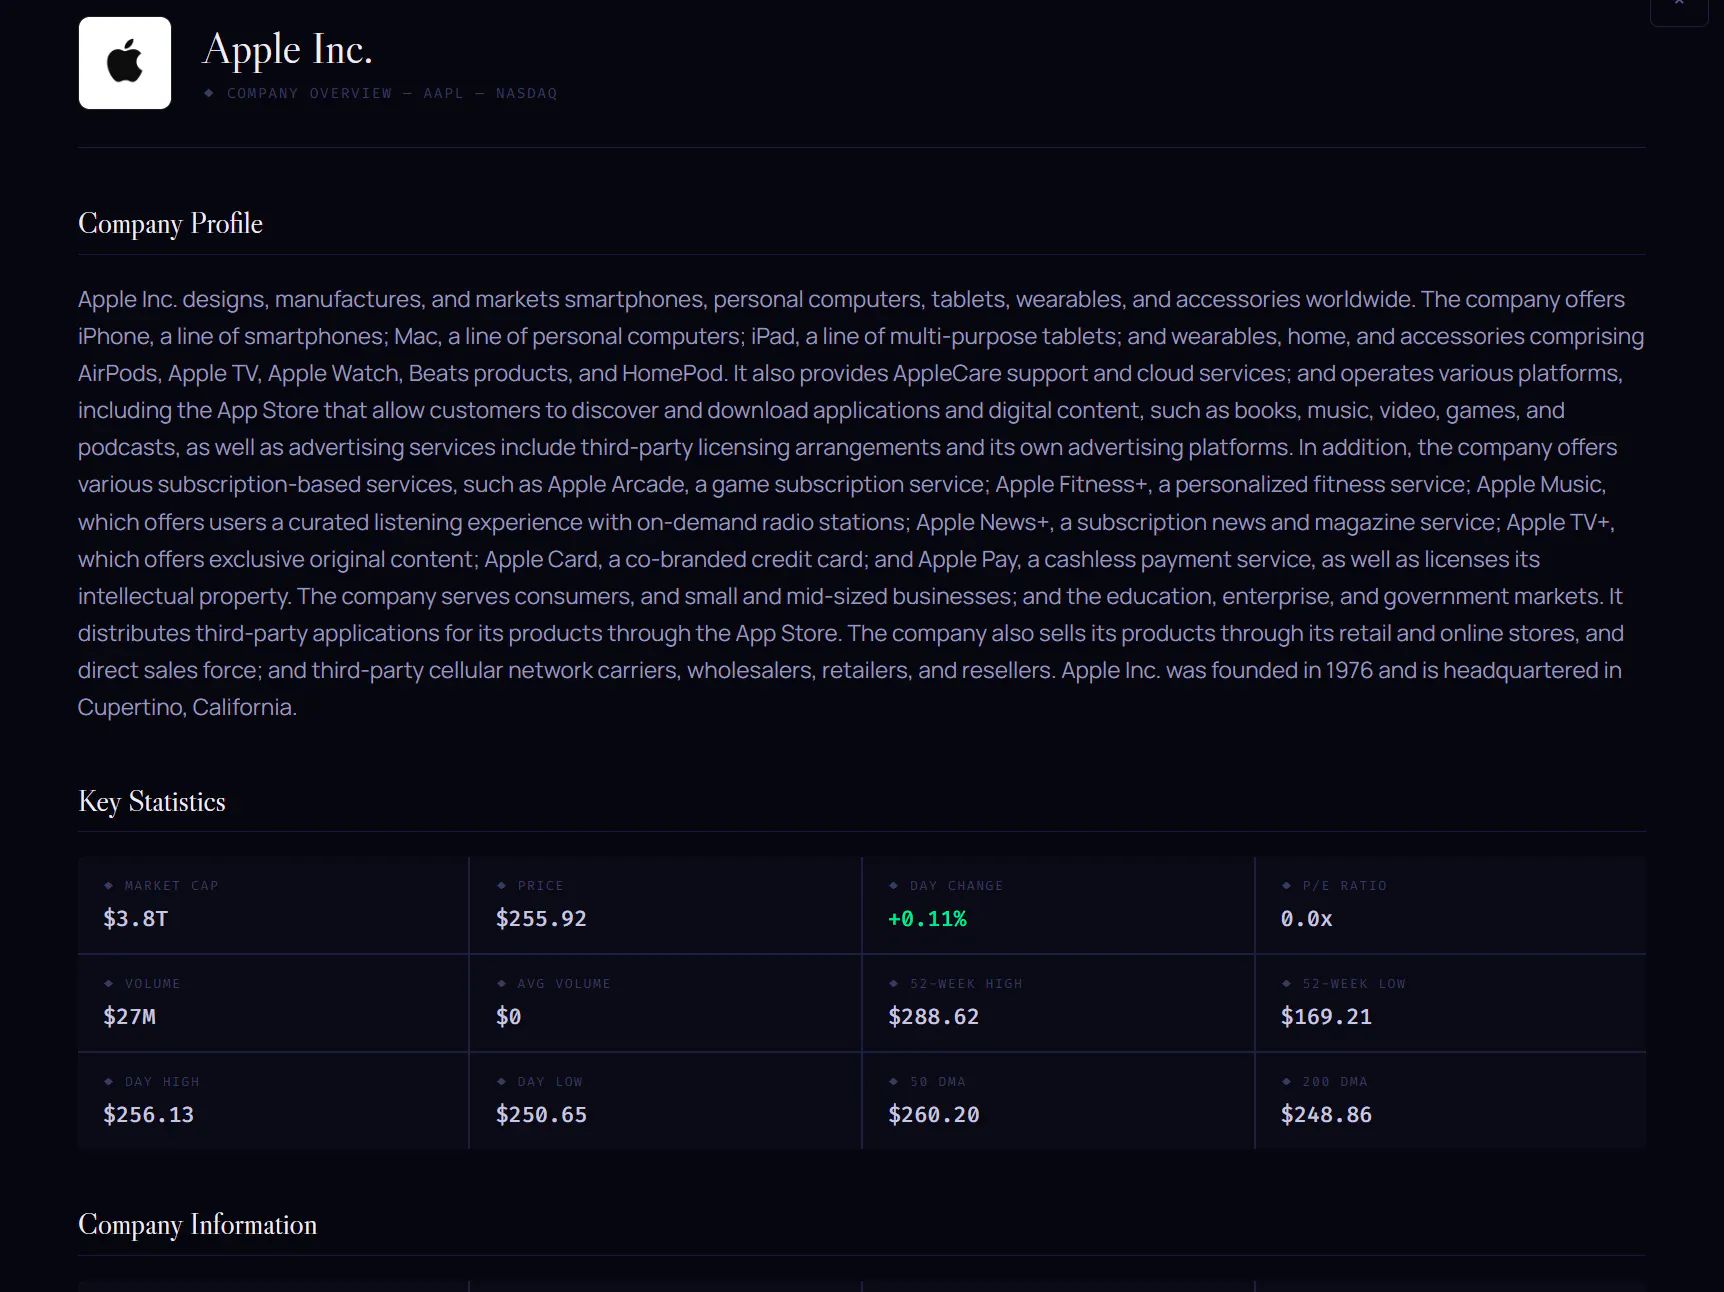The height and width of the screenshot is (1292, 1724).
Task: Click the "MARKET CAP" label
Action: coord(172,886)
